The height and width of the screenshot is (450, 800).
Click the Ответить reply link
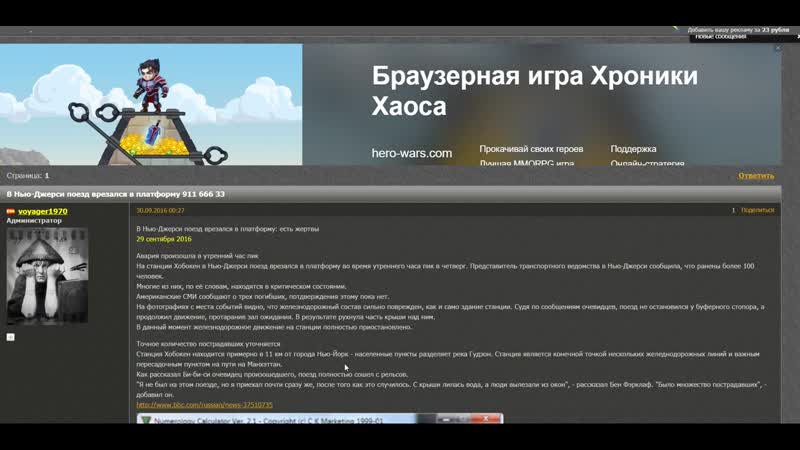pos(756,176)
